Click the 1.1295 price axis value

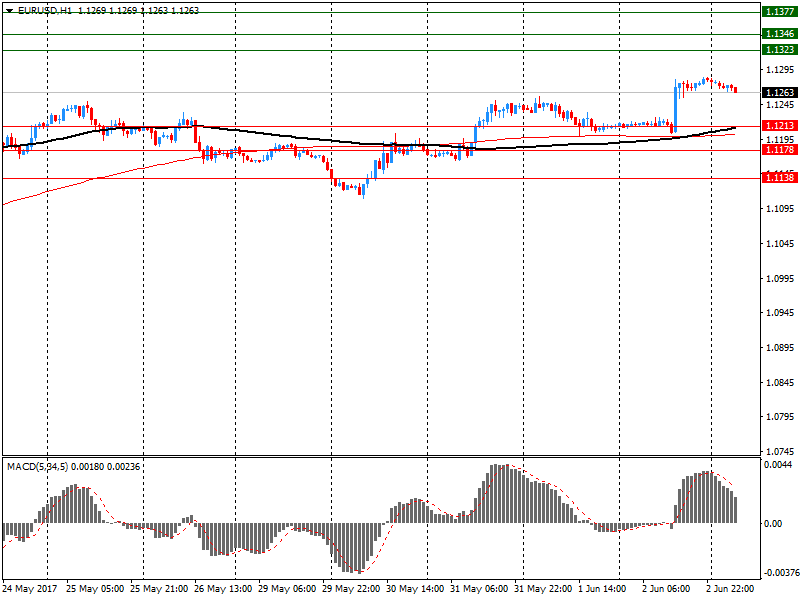pos(780,69)
